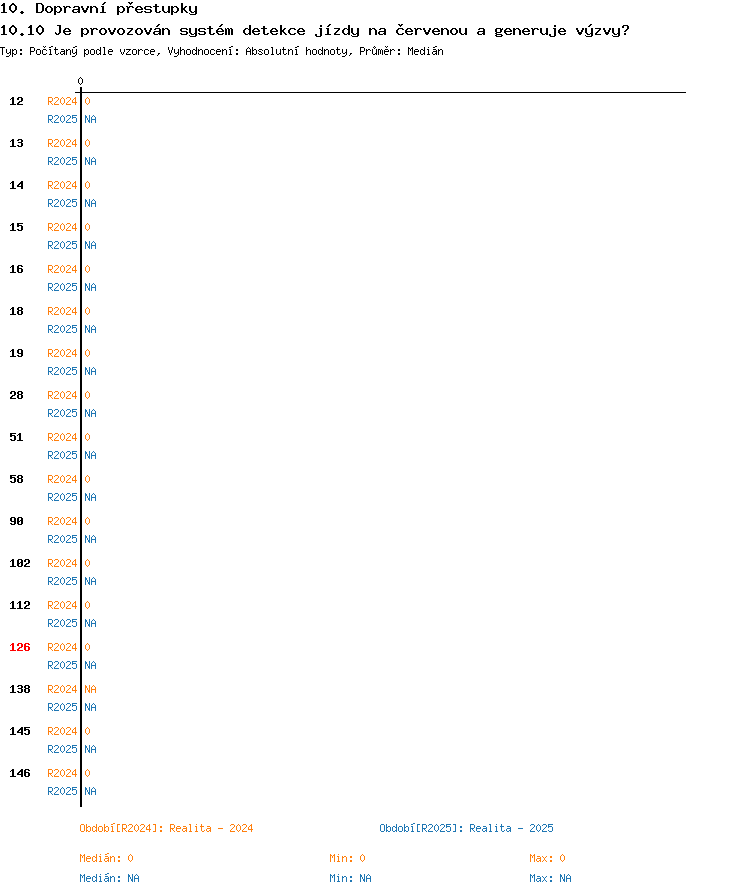Select the red highlighted row label 126
This screenshot has height=896, width=750.
pyautogui.click(x=20, y=647)
